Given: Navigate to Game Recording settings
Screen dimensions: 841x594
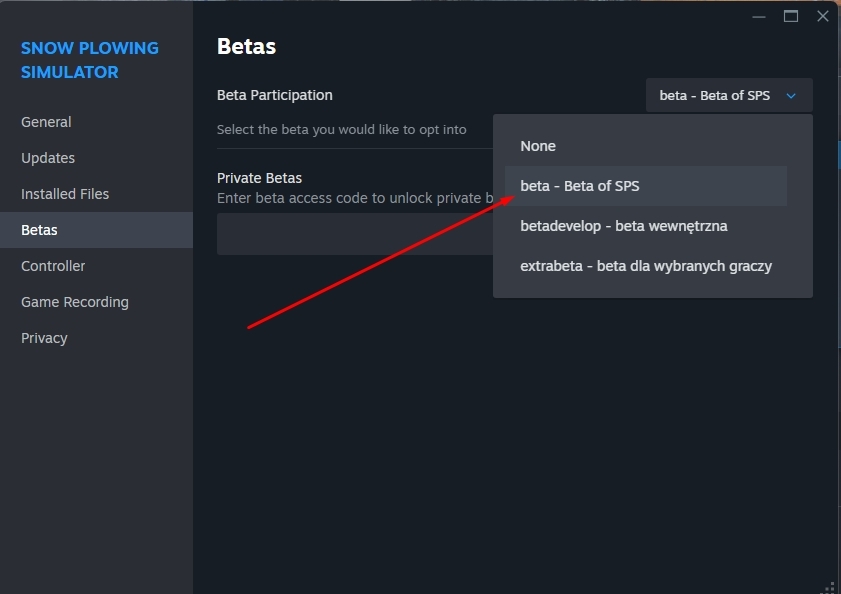Looking at the screenshot, I should point(75,302).
